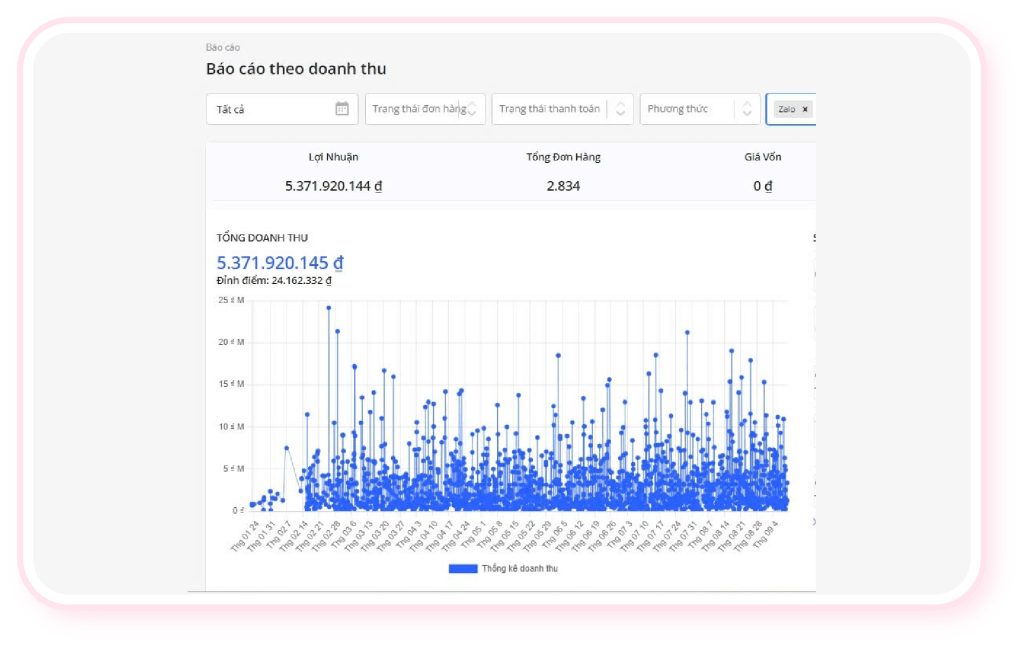The height and width of the screenshot is (648, 1024).
Task: Go to the Báo cáo breadcrumb
Action: coord(223,47)
